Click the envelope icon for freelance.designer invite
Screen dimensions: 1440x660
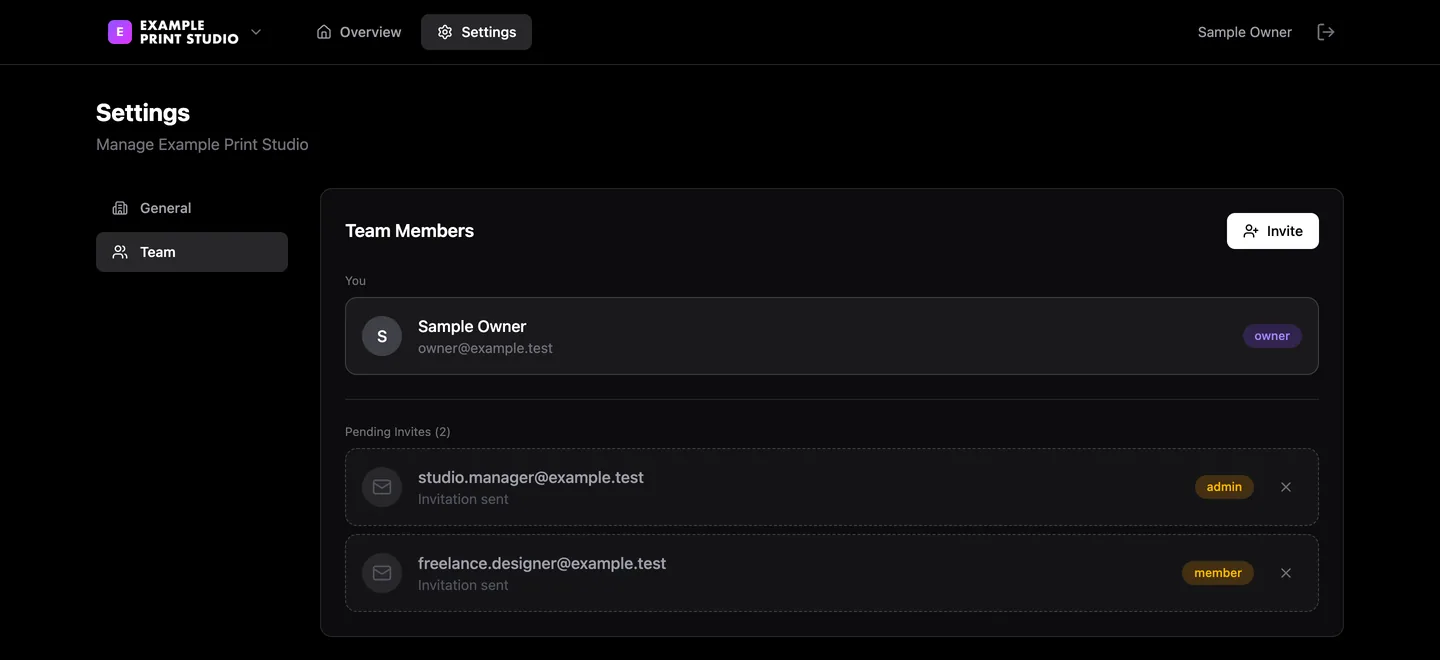tap(382, 573)
